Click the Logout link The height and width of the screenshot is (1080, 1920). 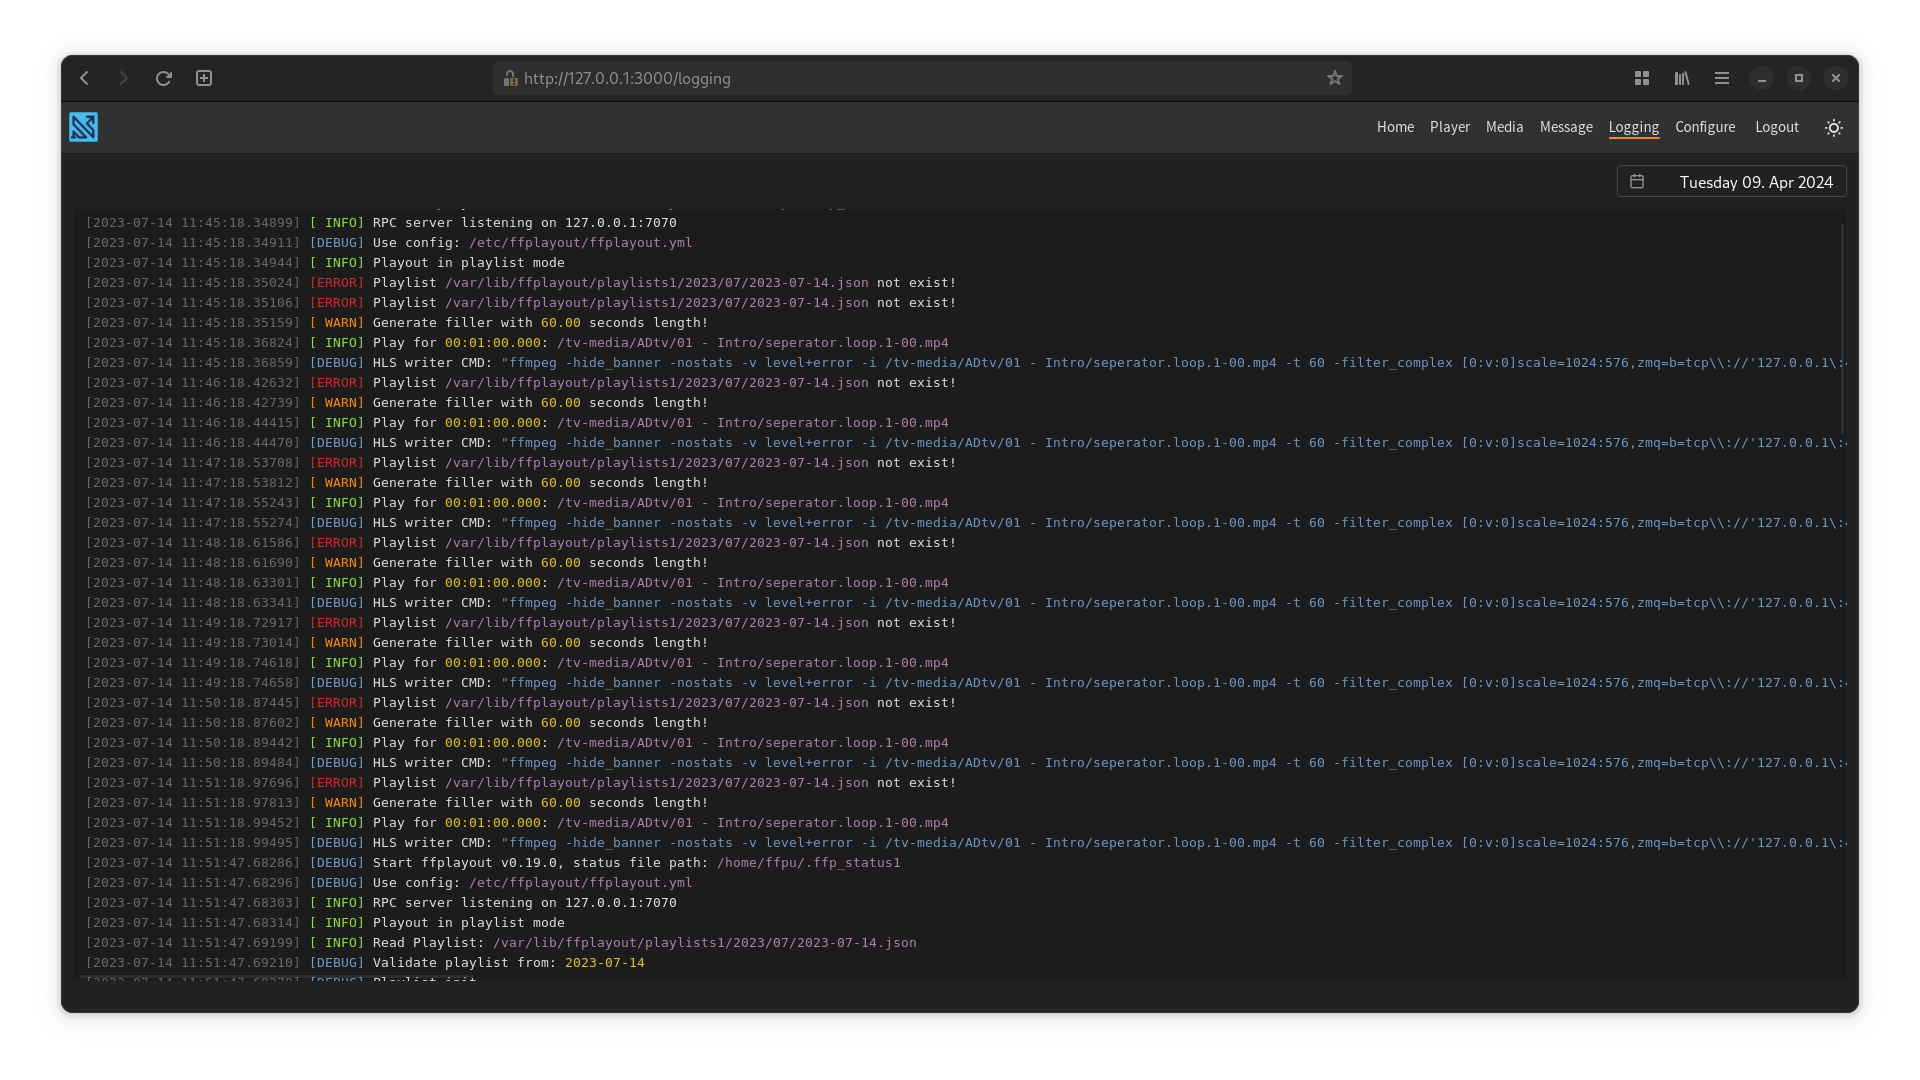(1777, 127)
